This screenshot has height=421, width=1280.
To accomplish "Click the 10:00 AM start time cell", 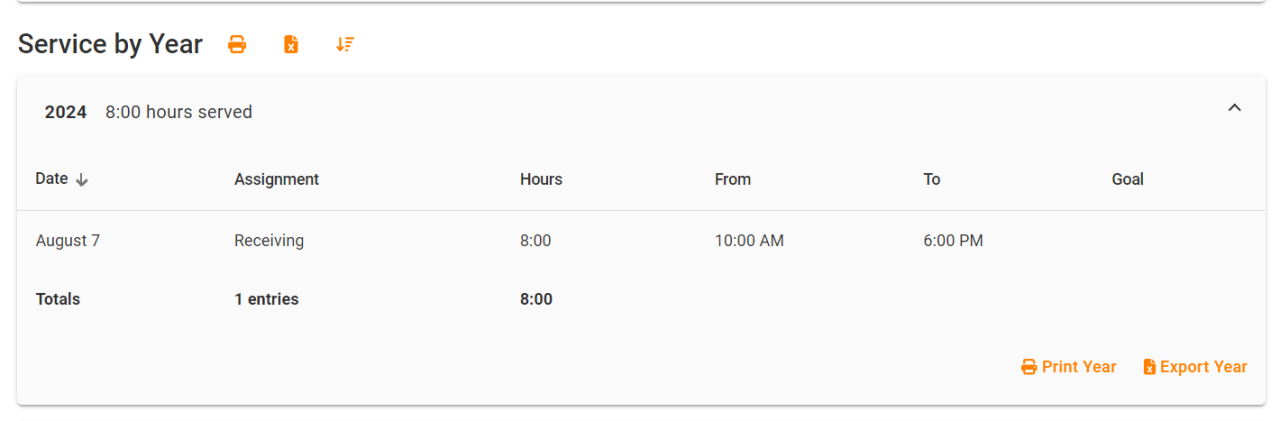I will tap(749, 241).
